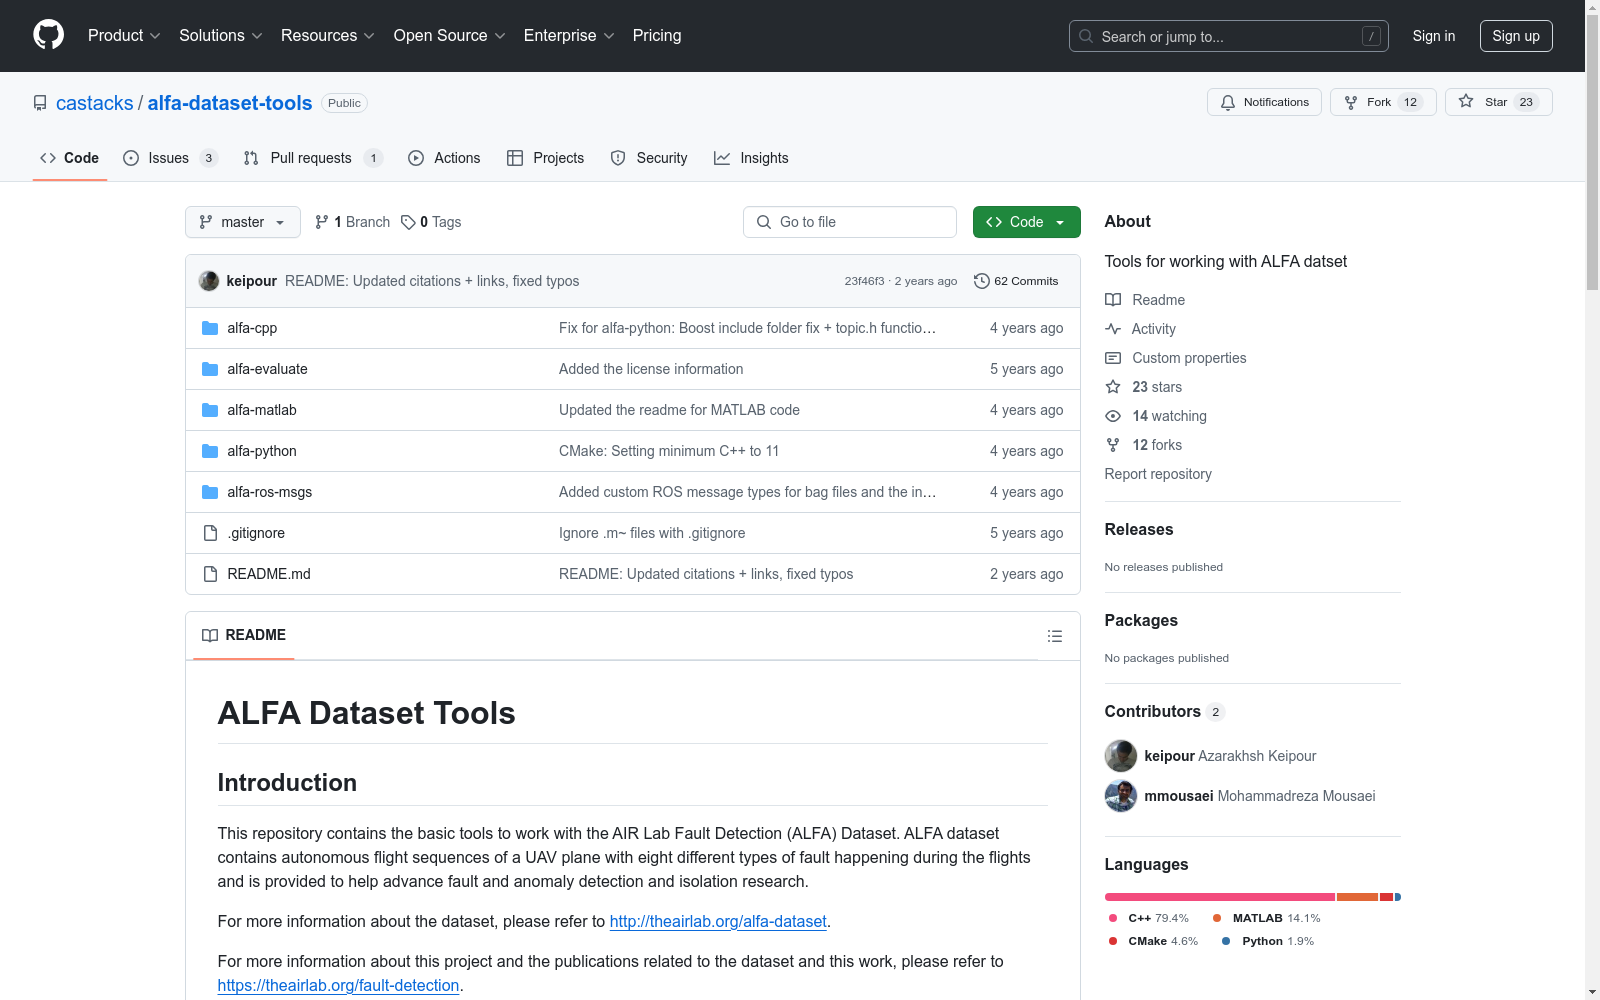
Task: Click the Sign in link
Action: (x=1433, y=36)
